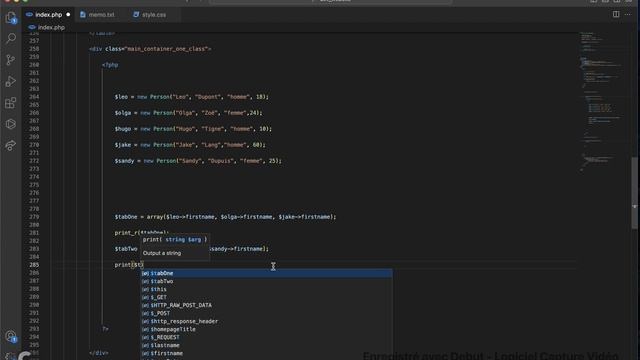The image size is (640, 360).
Task: Click line number 285 in the gutter
Action: click(x=34, y=265)
